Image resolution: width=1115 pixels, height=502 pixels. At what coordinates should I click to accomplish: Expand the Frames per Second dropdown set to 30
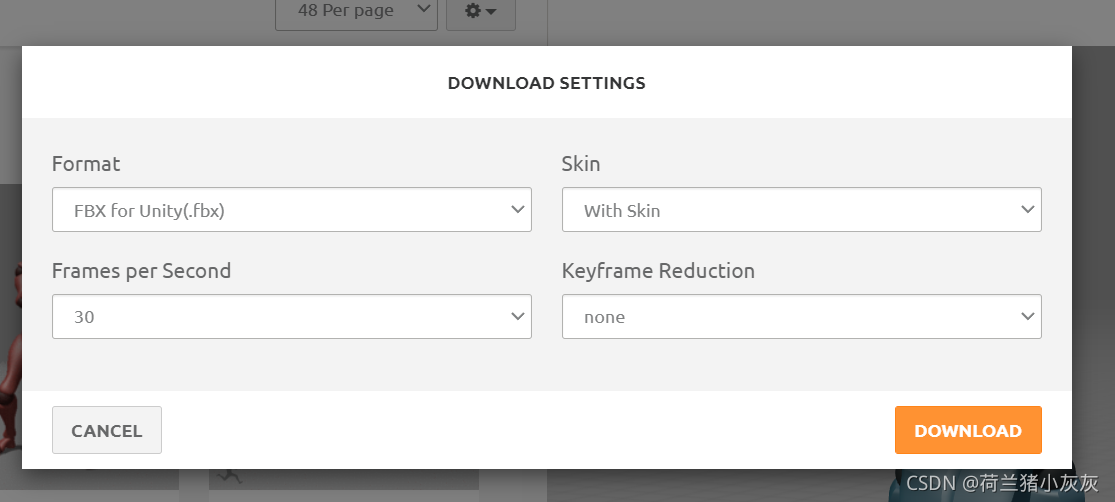coord(292,316)
